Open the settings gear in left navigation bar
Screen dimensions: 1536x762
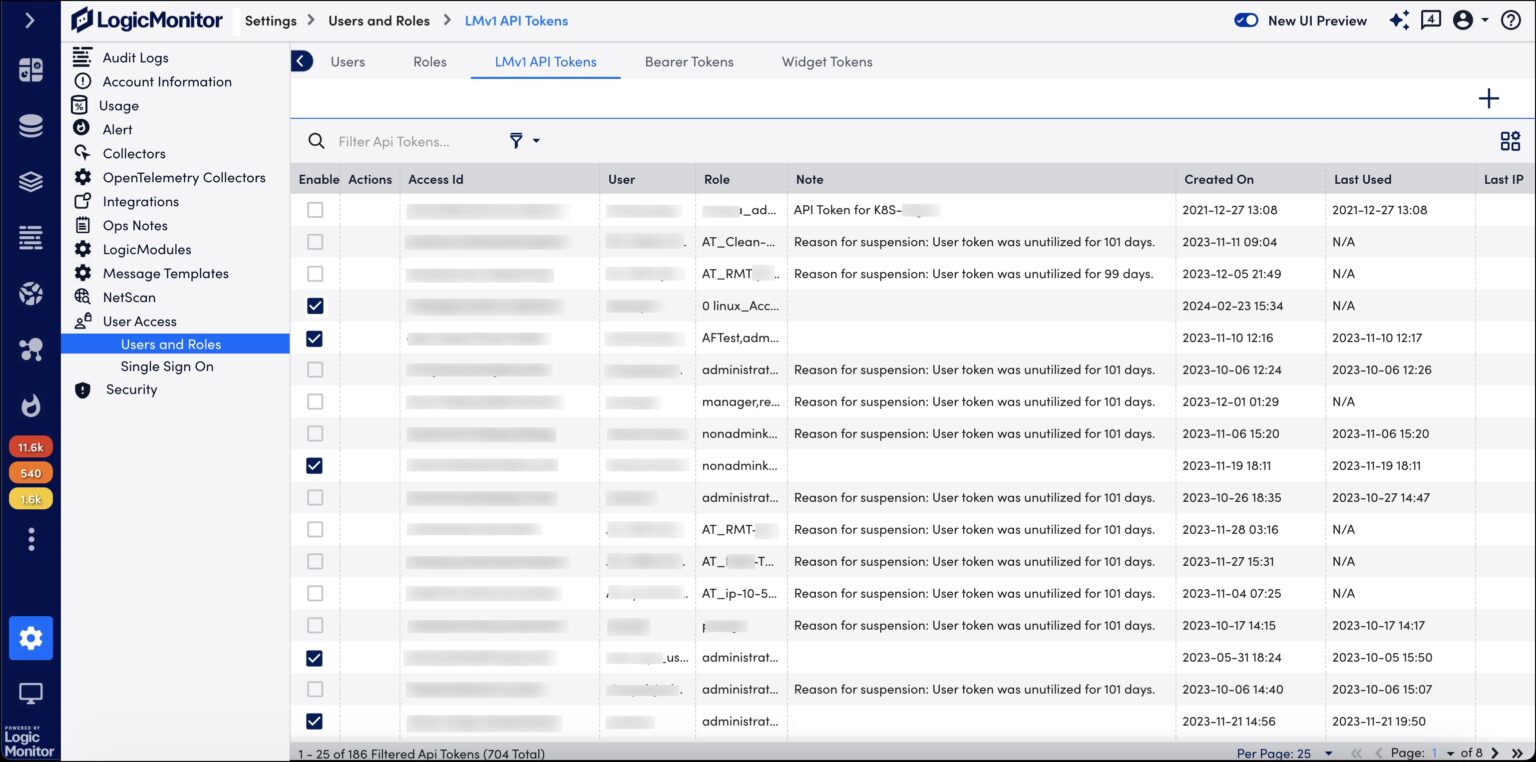(31, 638)
